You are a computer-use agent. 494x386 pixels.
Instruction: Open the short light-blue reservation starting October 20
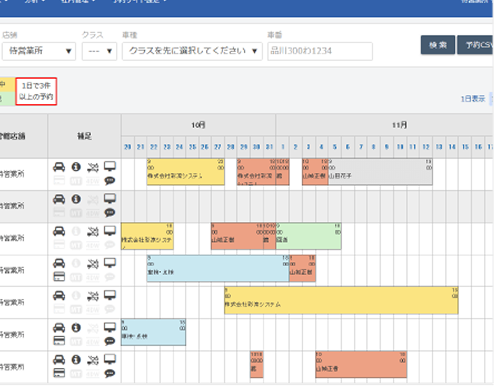point(153,332)
